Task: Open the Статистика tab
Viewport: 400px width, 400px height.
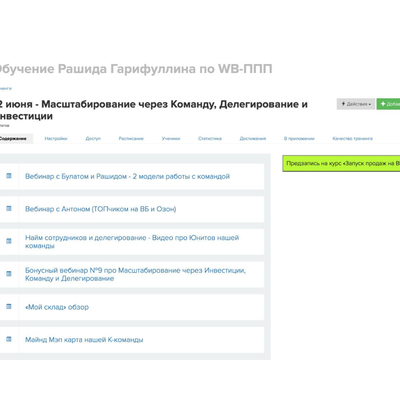Action: [210, 138]
